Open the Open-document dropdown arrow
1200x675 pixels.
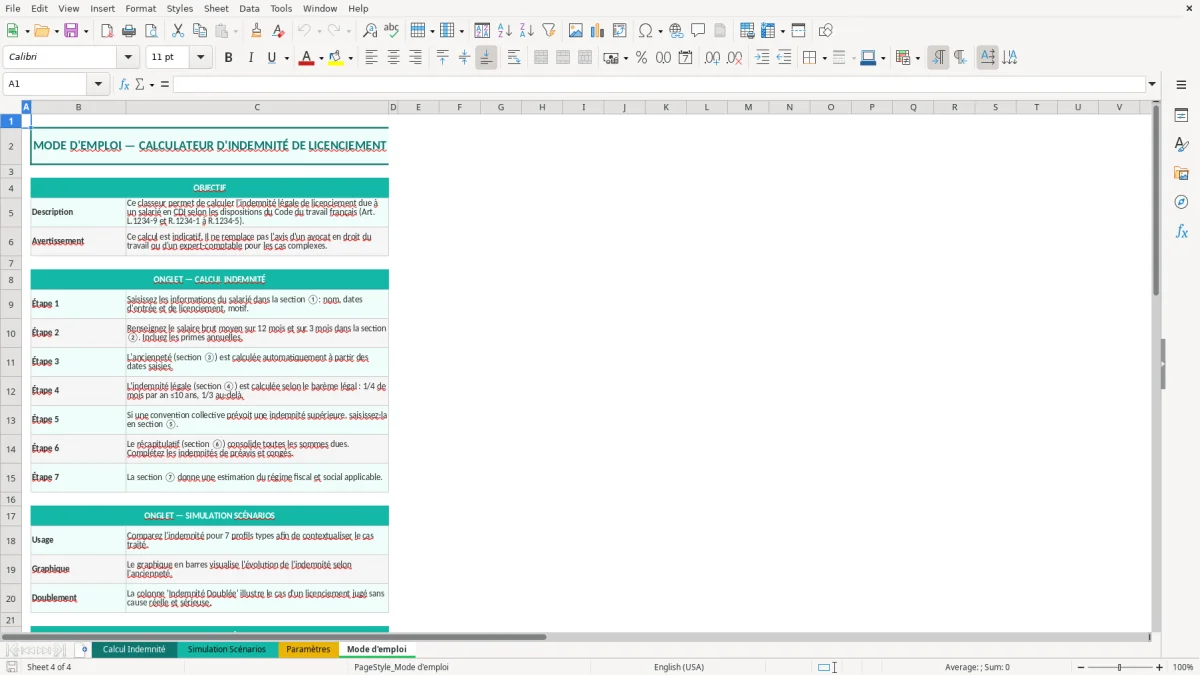[x=56, y=31]
